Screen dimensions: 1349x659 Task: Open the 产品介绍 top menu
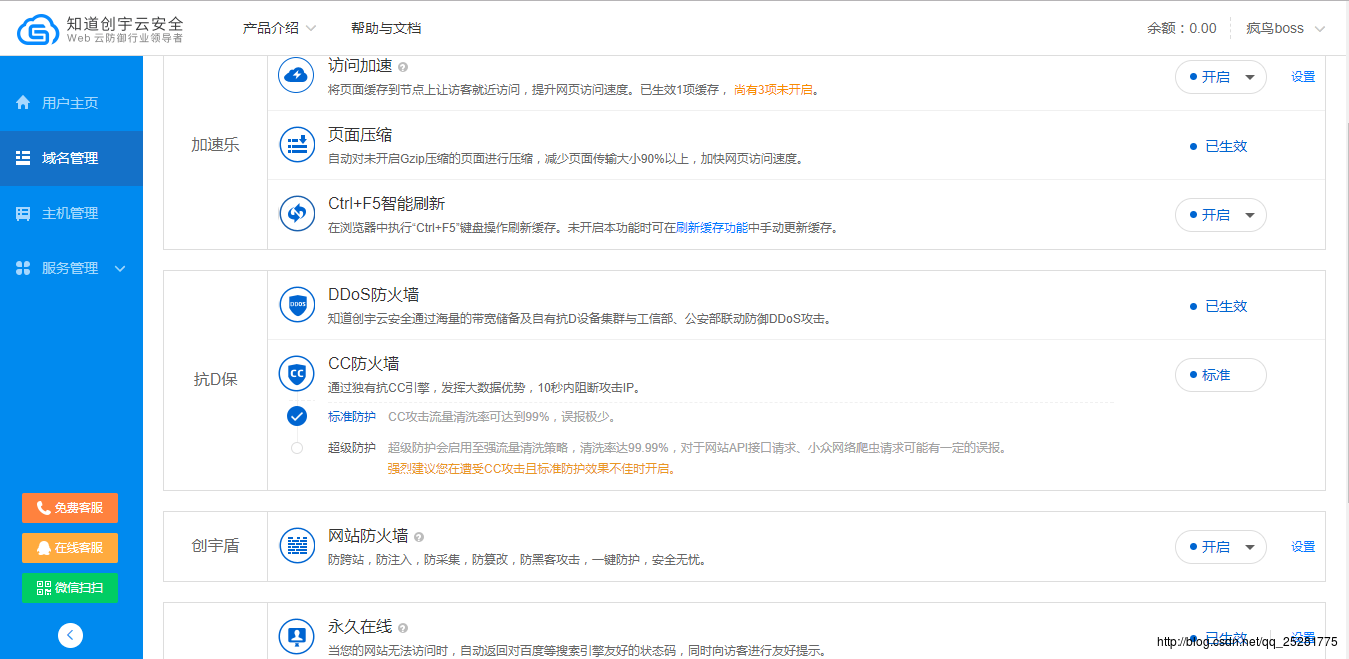click(279, 28)
